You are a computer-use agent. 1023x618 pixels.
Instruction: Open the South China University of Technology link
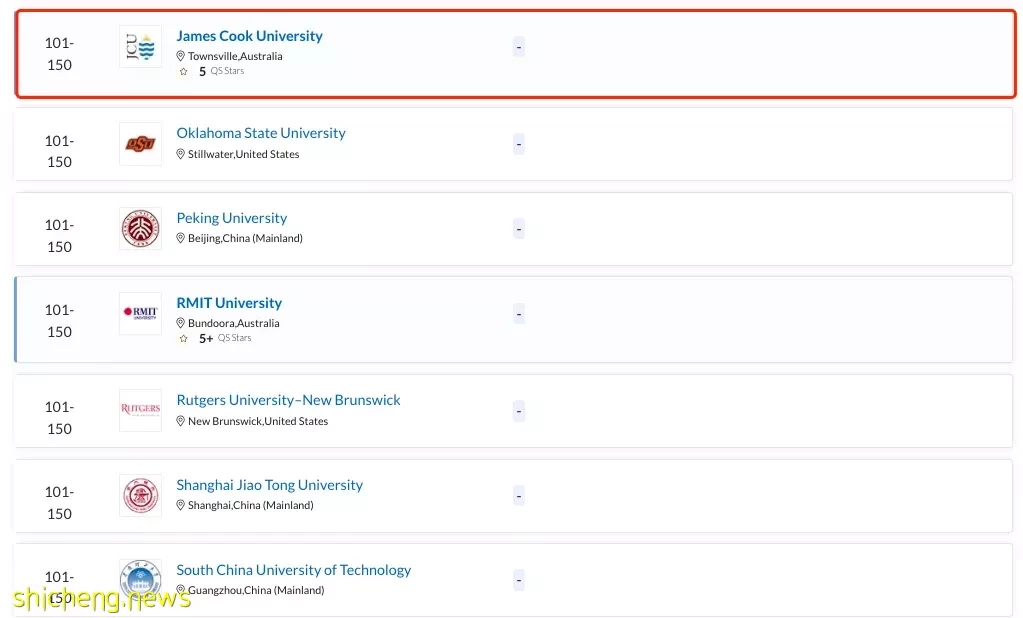(x=294, y=570)
